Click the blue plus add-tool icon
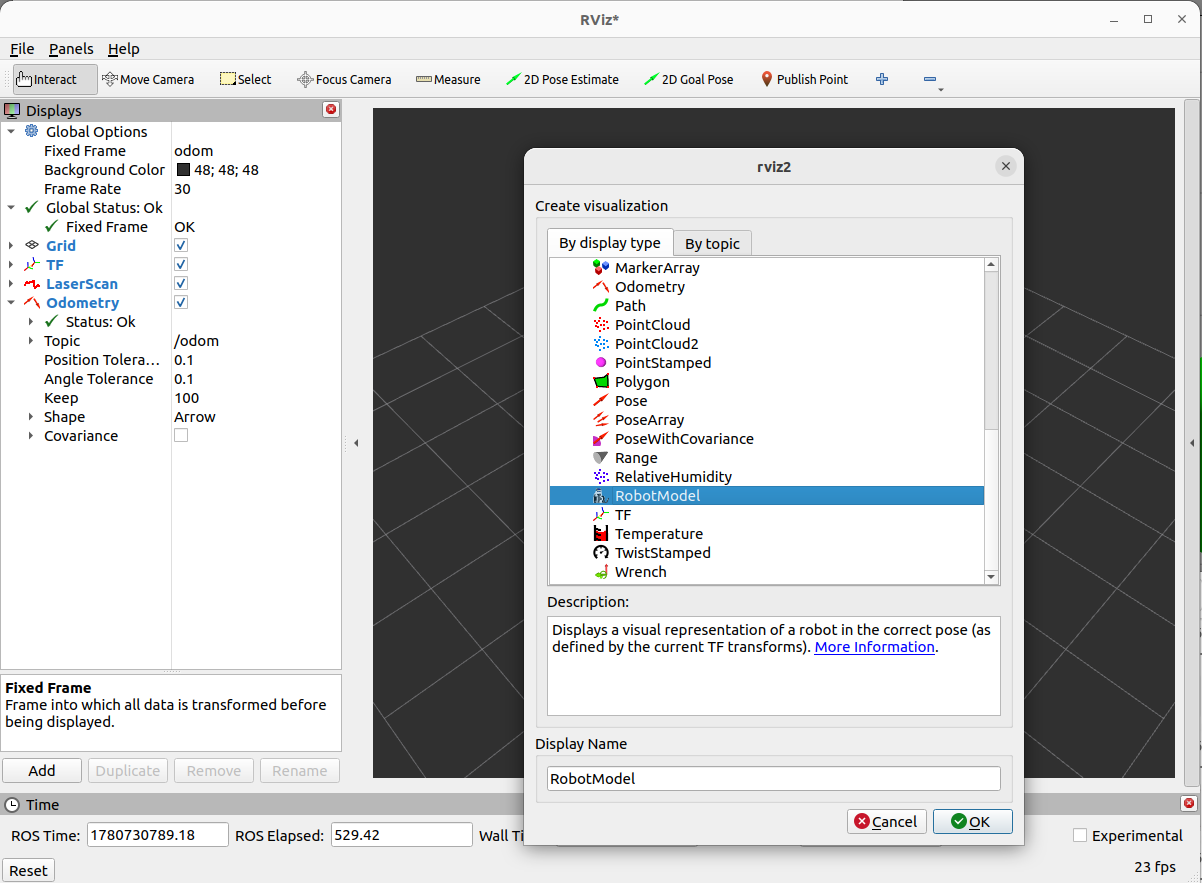The width and height of the screenshot is (1202, 883). [x=882, y=79]
